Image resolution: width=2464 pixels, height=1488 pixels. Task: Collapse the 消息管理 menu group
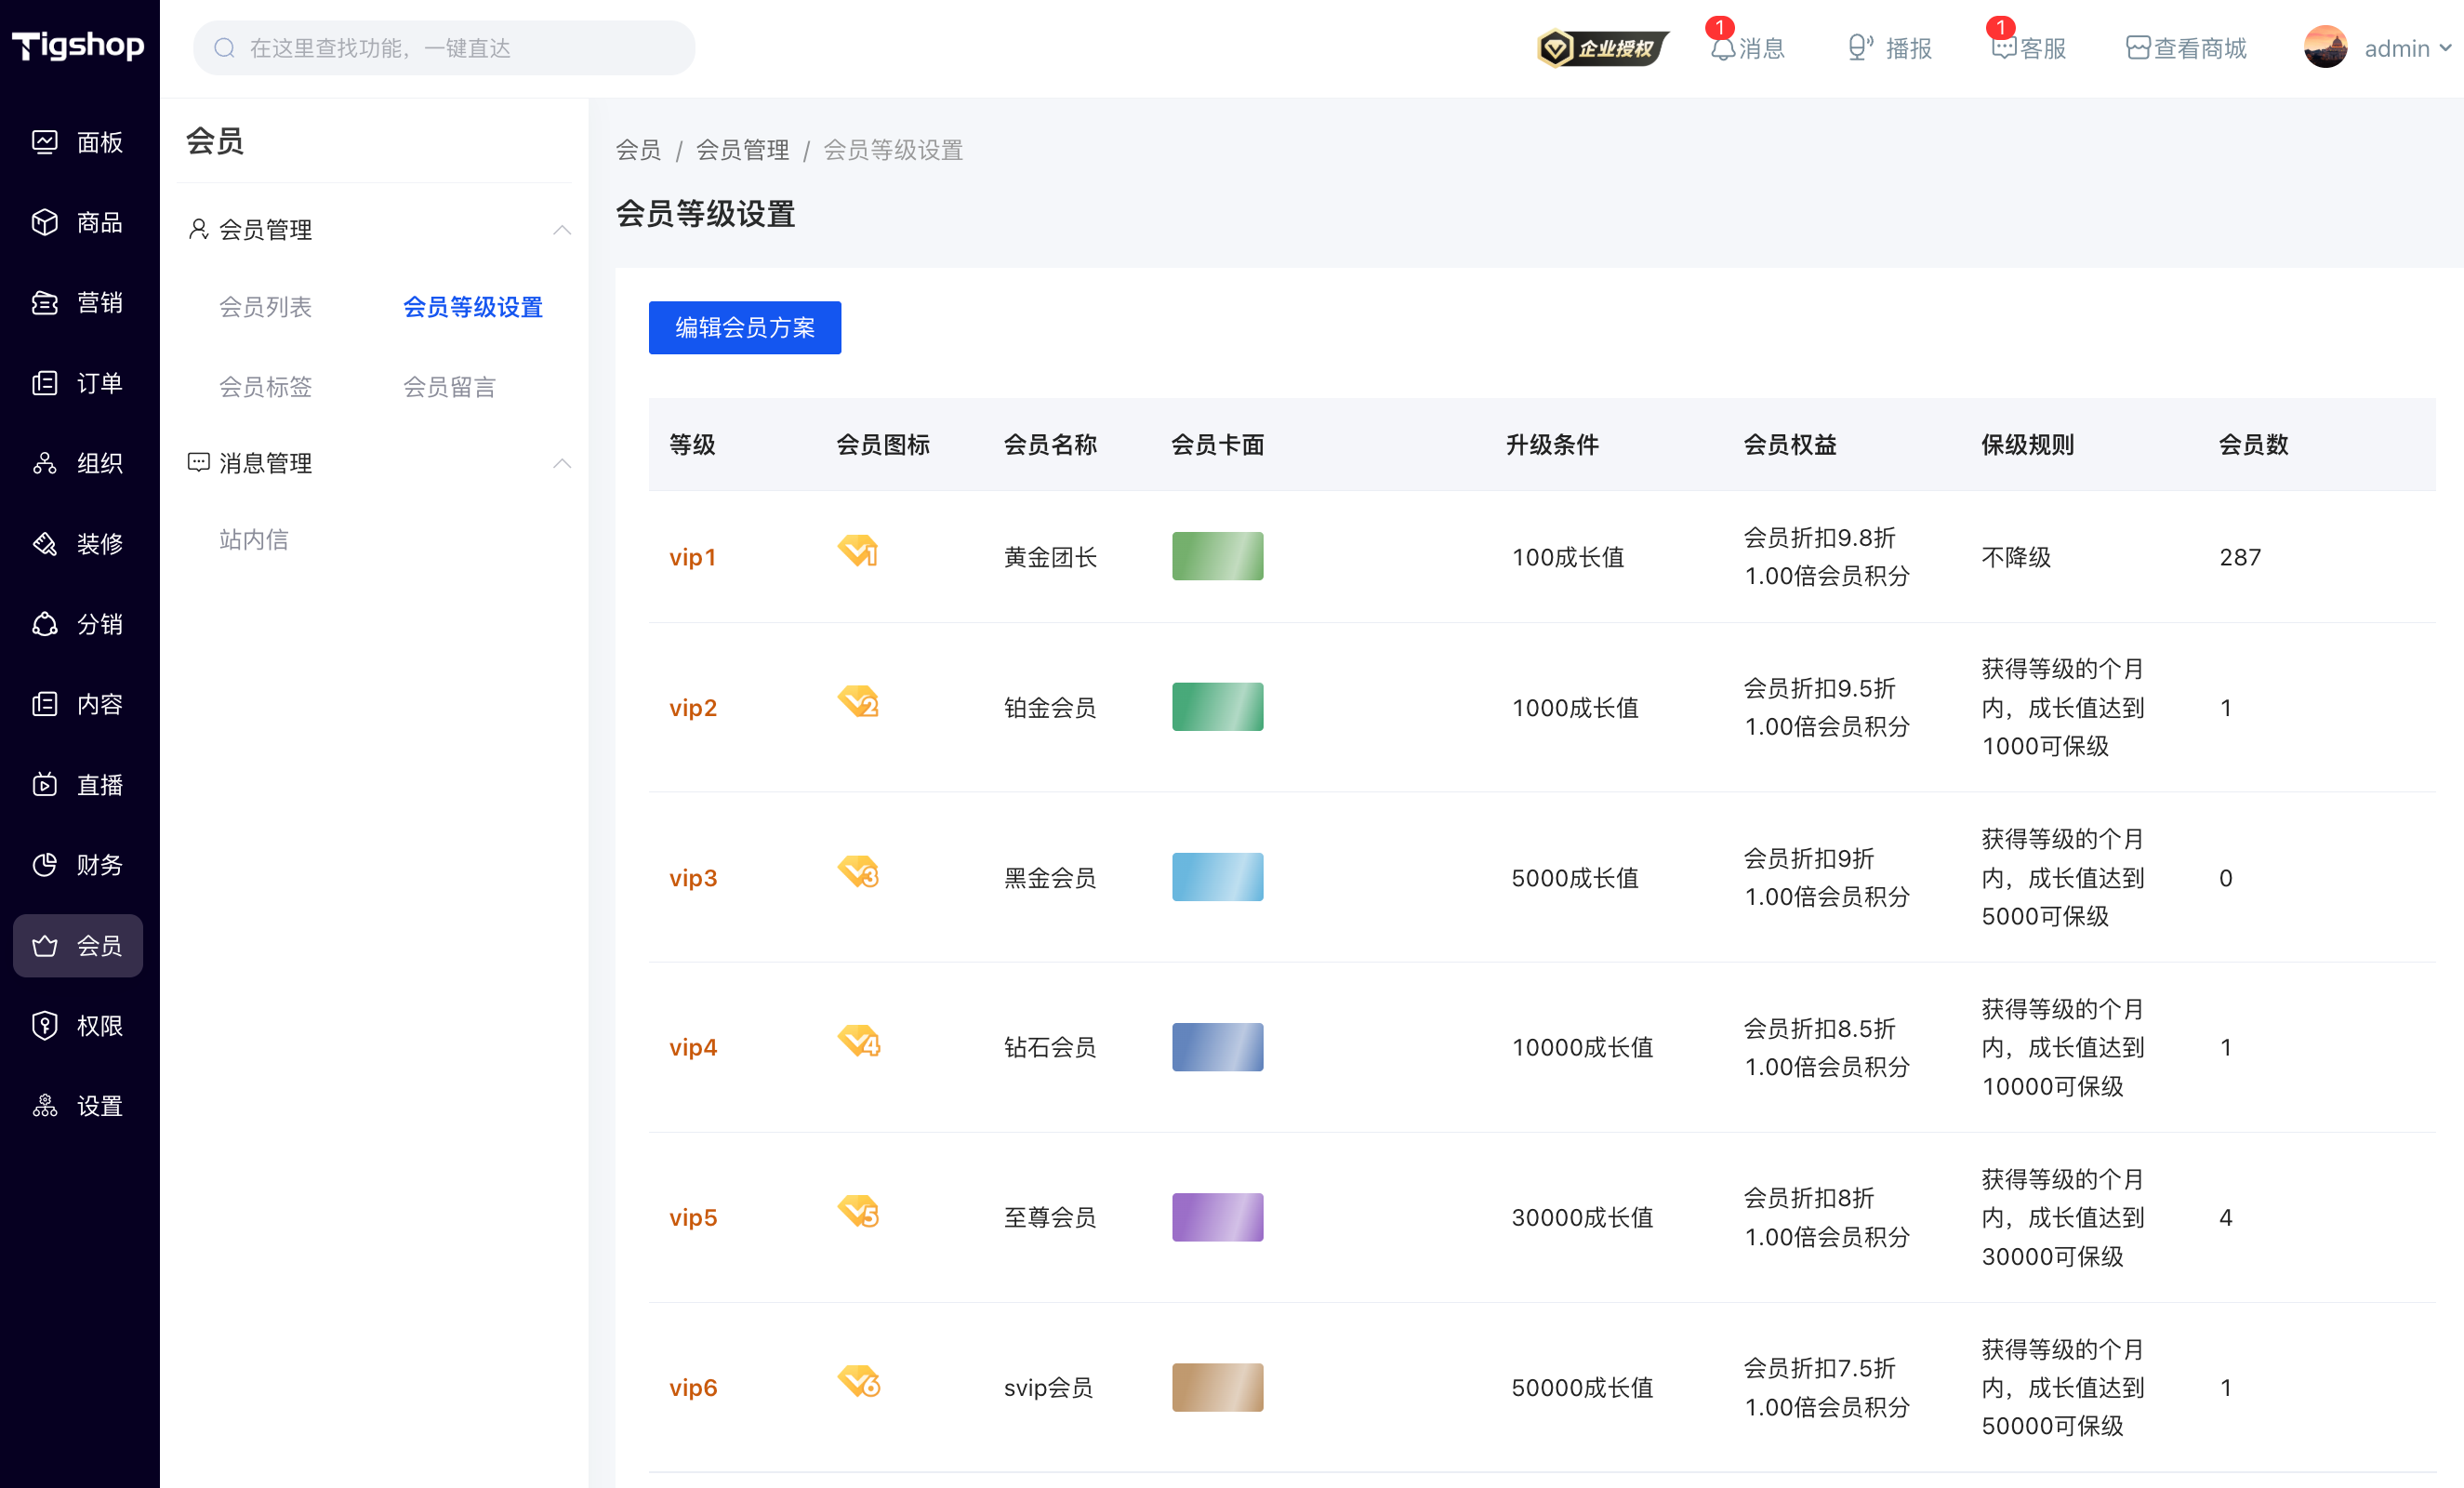pos(562,463)
